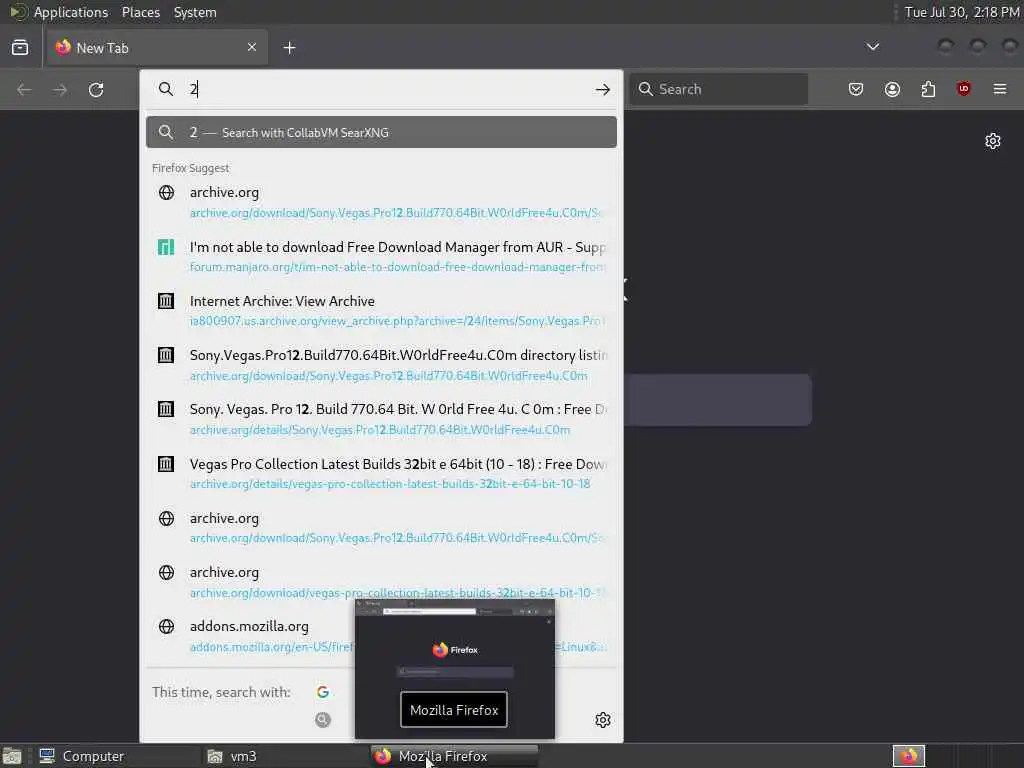Open the Firefox account icon
This screenshot has height=768, width=1024.
(x=892, y=89)
